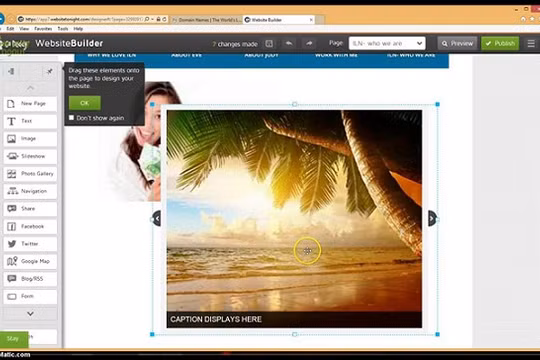This screenshot has height=360, width=540.
Task: Click the Work With Me nav link
Action: [x=336, y=55]
